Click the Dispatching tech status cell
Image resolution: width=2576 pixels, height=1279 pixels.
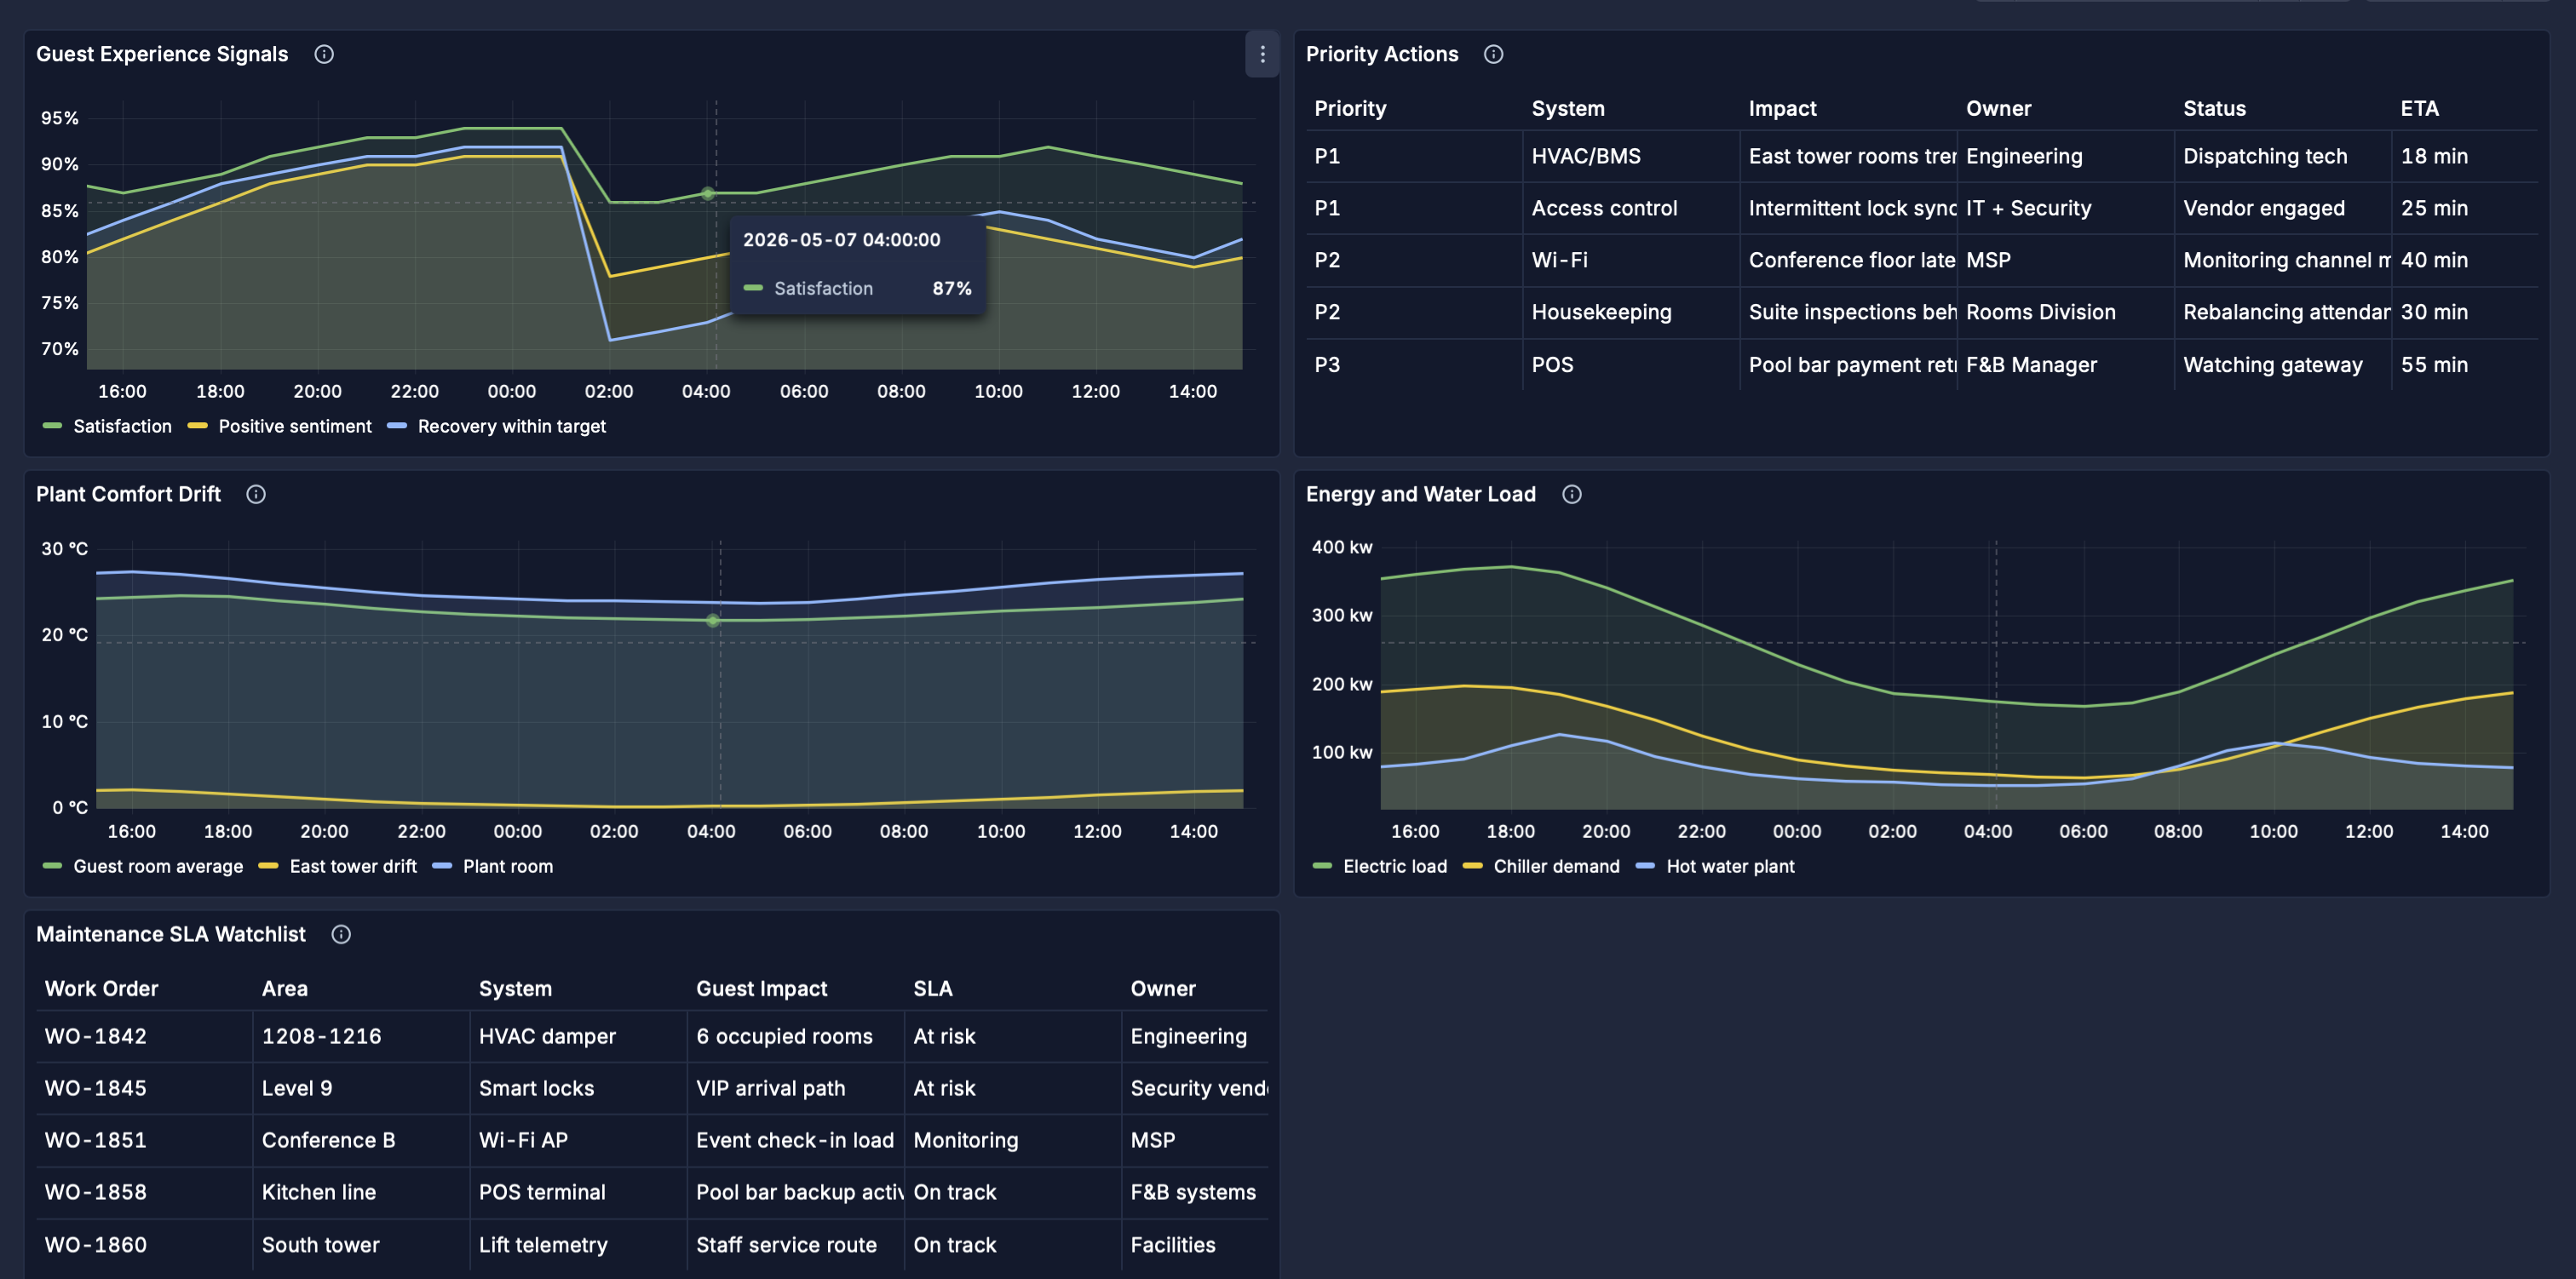click(x=2282, y=156)
